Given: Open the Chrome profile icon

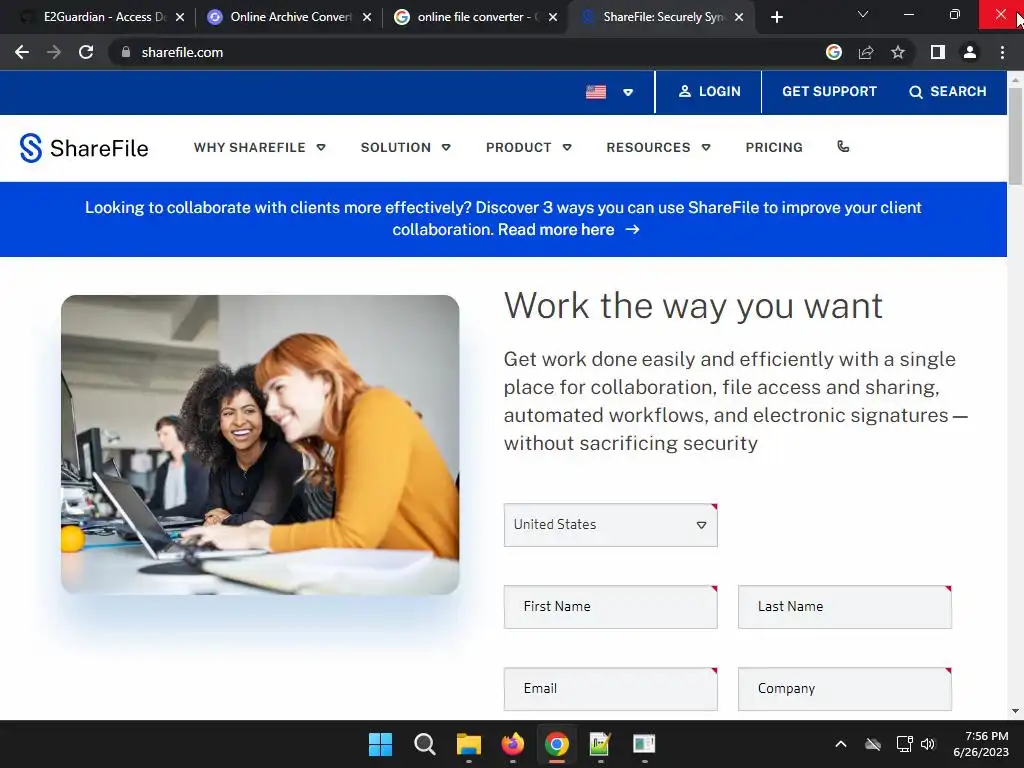Looking at the screenshot, I should [970, 52].
